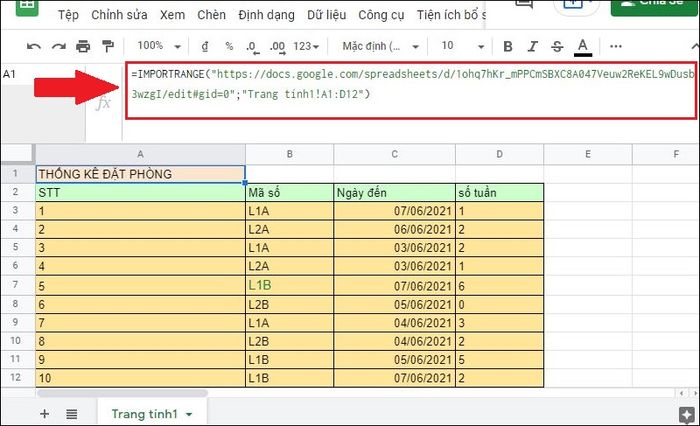
Task: Open the 100% zoom dropdown
Action: tap(159, 46)
